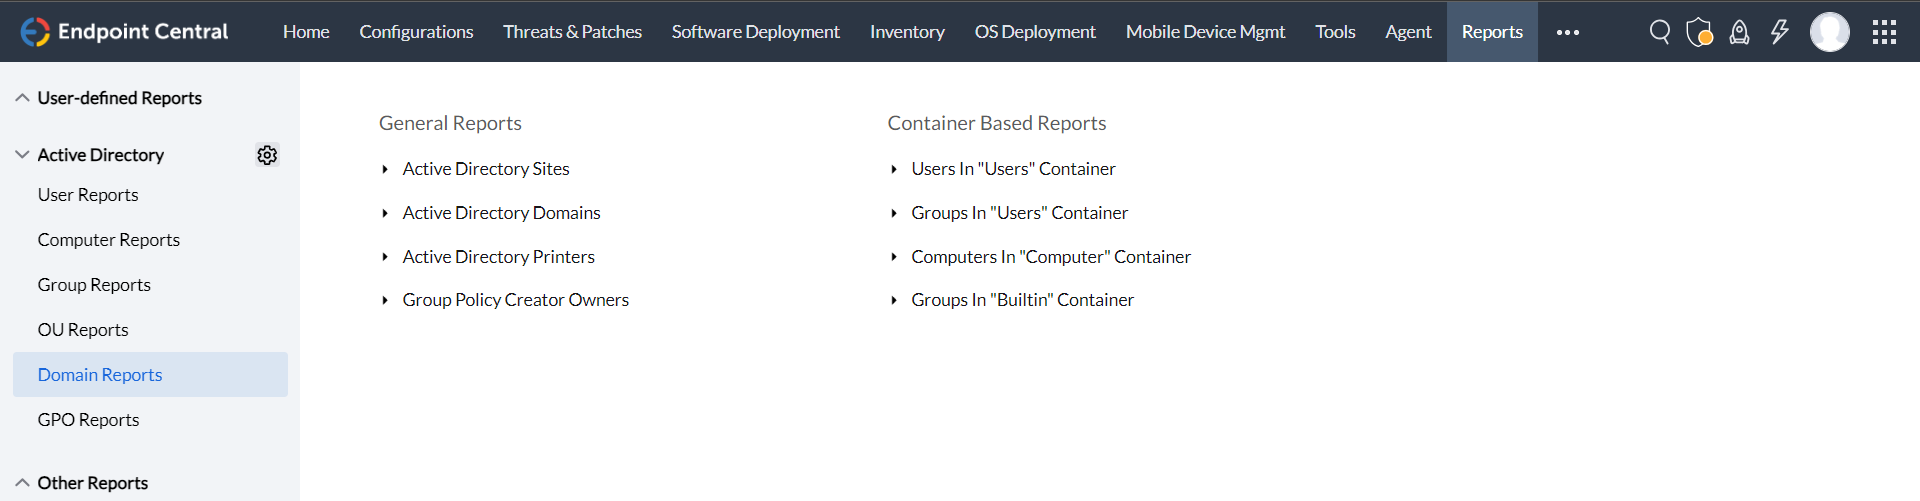1920x501 pixels.
Task: Click the Endpoint Central logo
Action: point(125,32)
